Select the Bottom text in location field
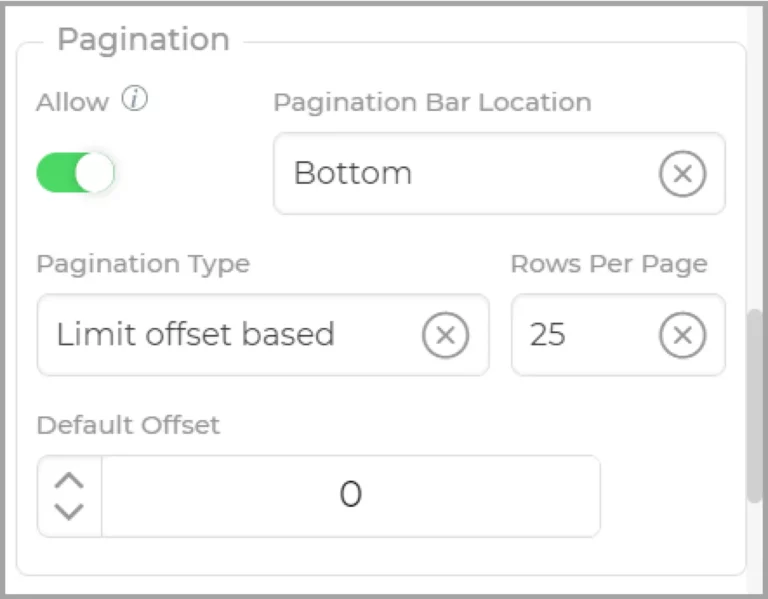 pyautogui.click(x=353, y=173)
